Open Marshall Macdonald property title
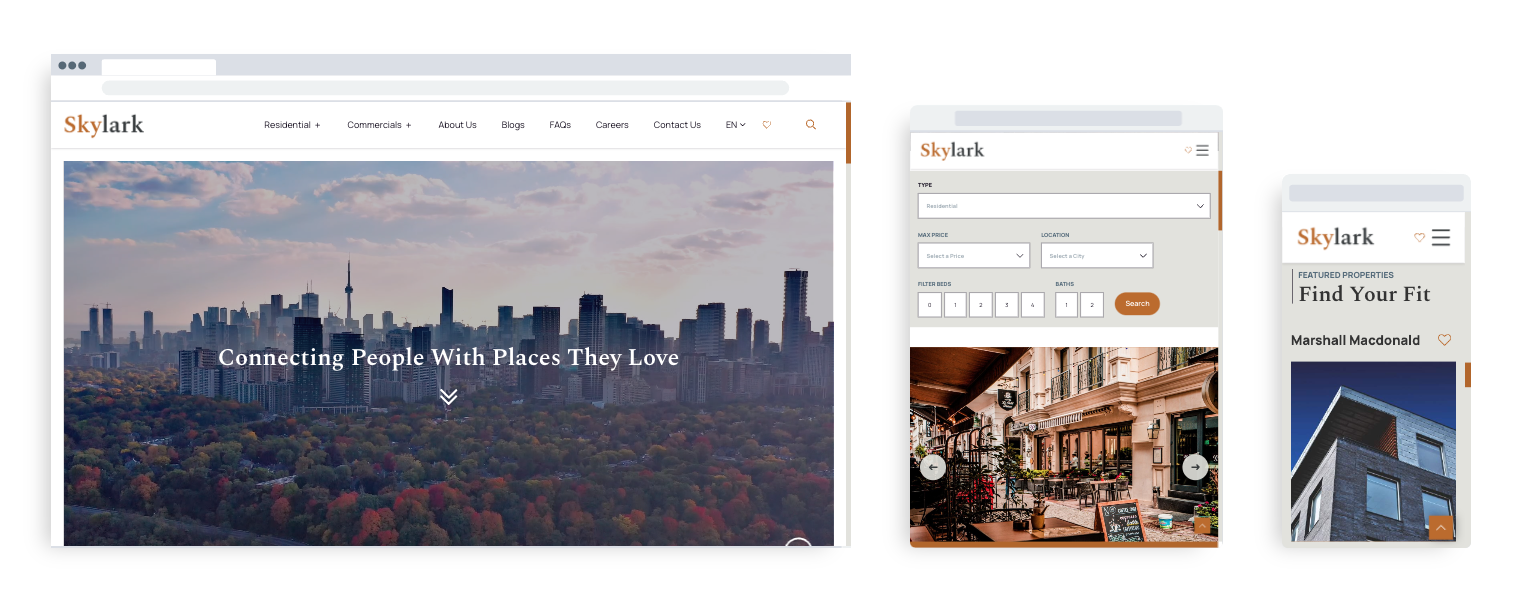 [x=1355, y=340]
